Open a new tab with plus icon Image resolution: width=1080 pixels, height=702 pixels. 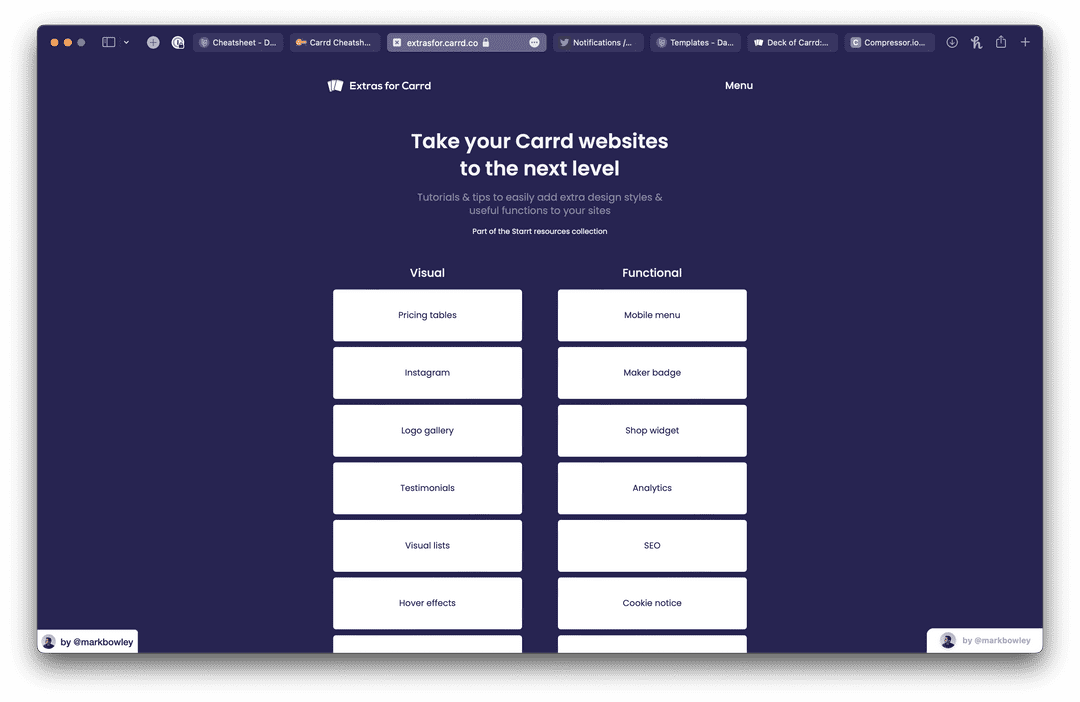click(x=1025, y=43)
